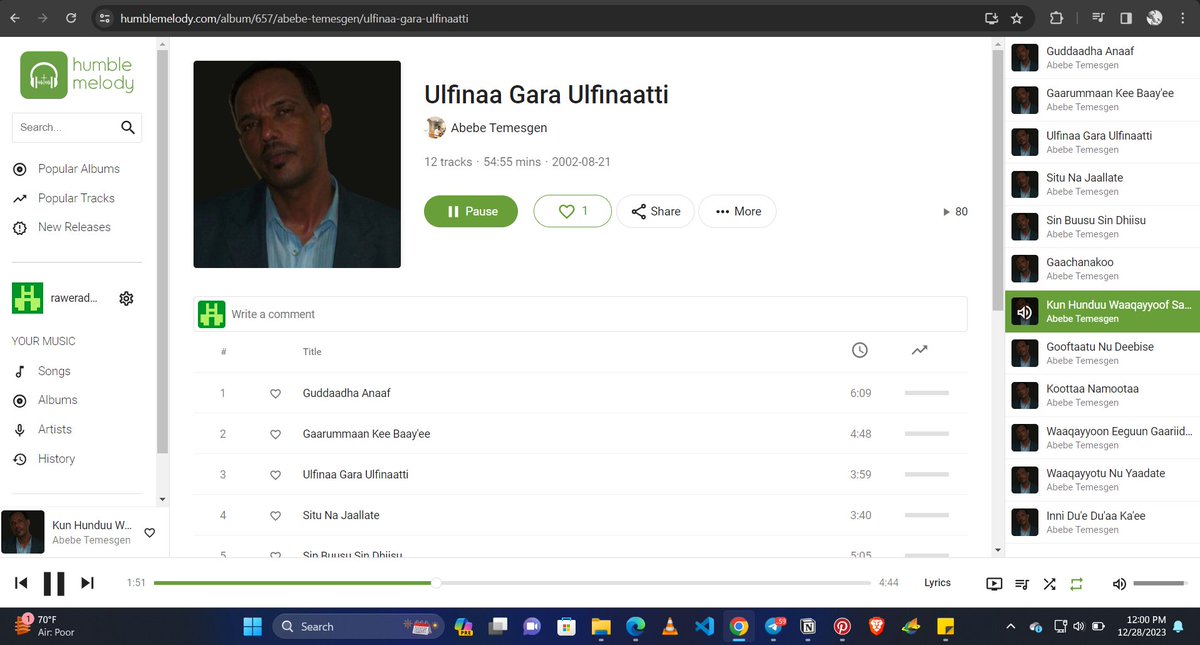
Task: Toggle repeat mode
Action: pyautogui.click(x=1077, y=583)
